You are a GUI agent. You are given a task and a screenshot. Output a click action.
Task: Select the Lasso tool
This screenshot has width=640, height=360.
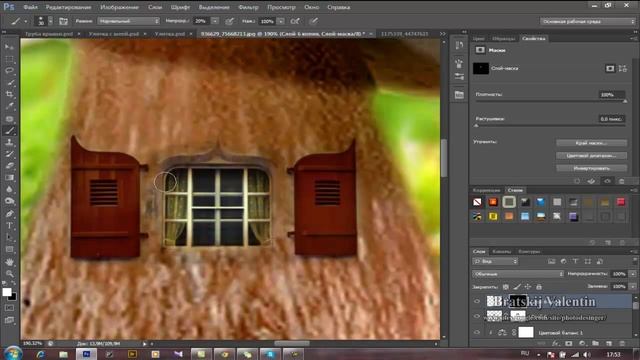(9, 71)
